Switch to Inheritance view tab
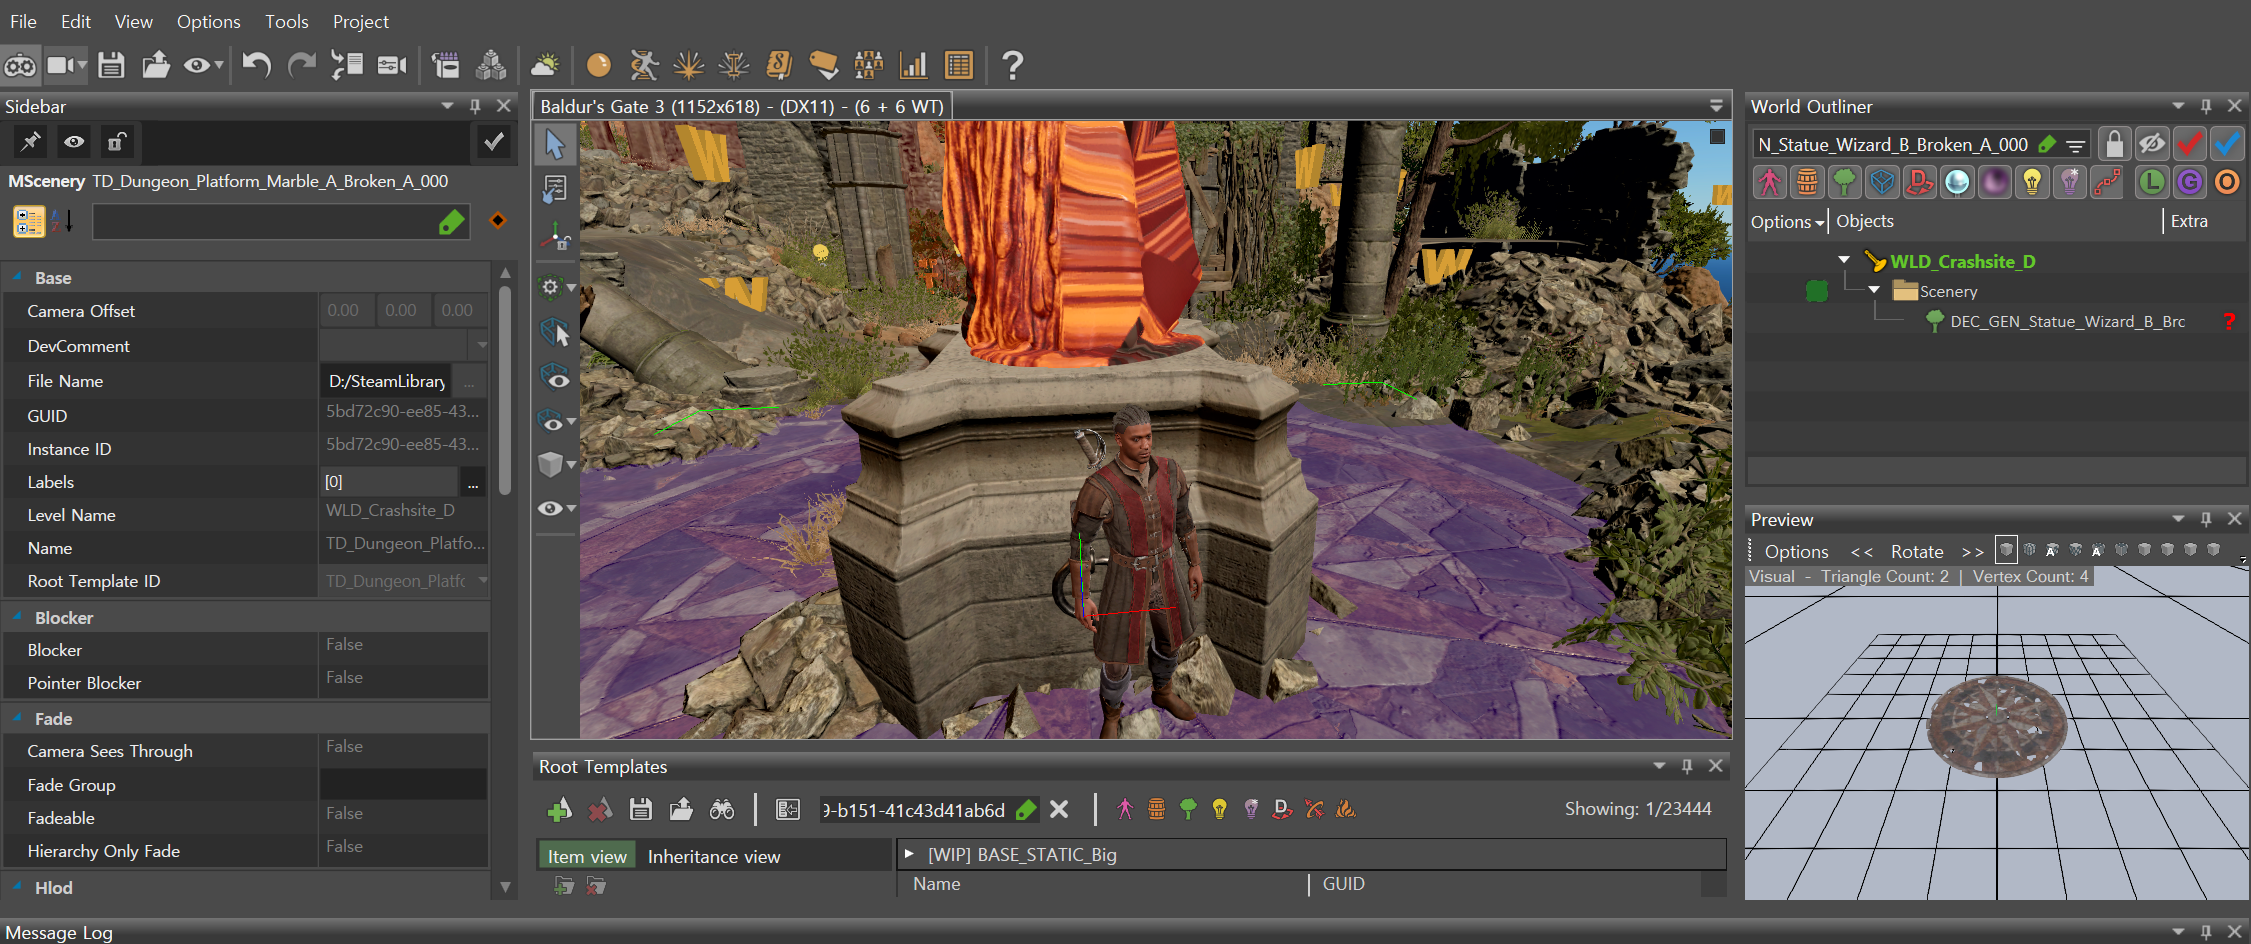The image size is (2251, 944). point(714,856)
